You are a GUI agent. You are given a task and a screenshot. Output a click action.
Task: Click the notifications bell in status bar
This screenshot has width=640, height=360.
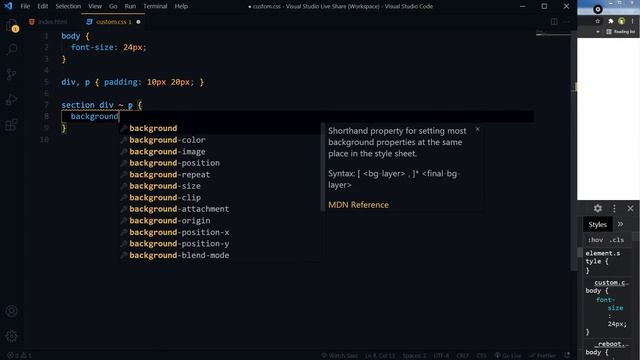(x=567, y=356)
